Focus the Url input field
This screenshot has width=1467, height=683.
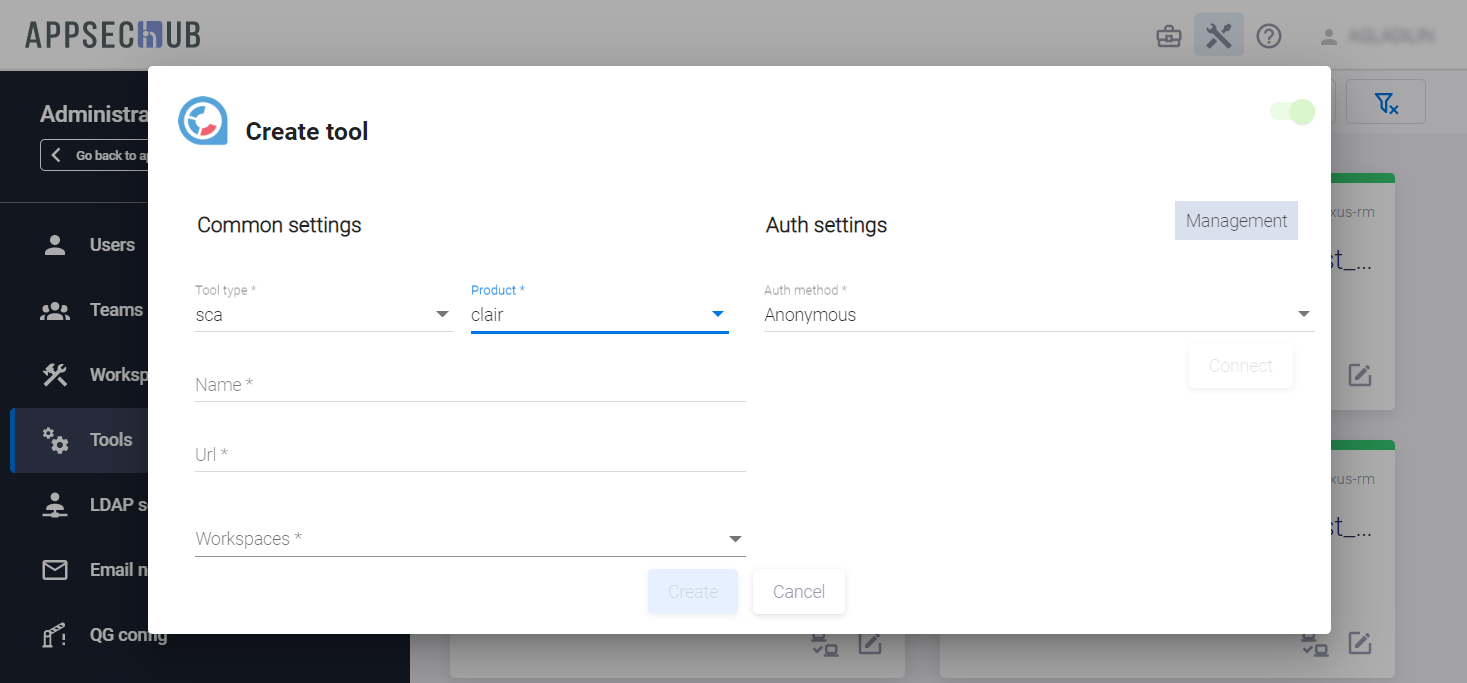point(470,455)
